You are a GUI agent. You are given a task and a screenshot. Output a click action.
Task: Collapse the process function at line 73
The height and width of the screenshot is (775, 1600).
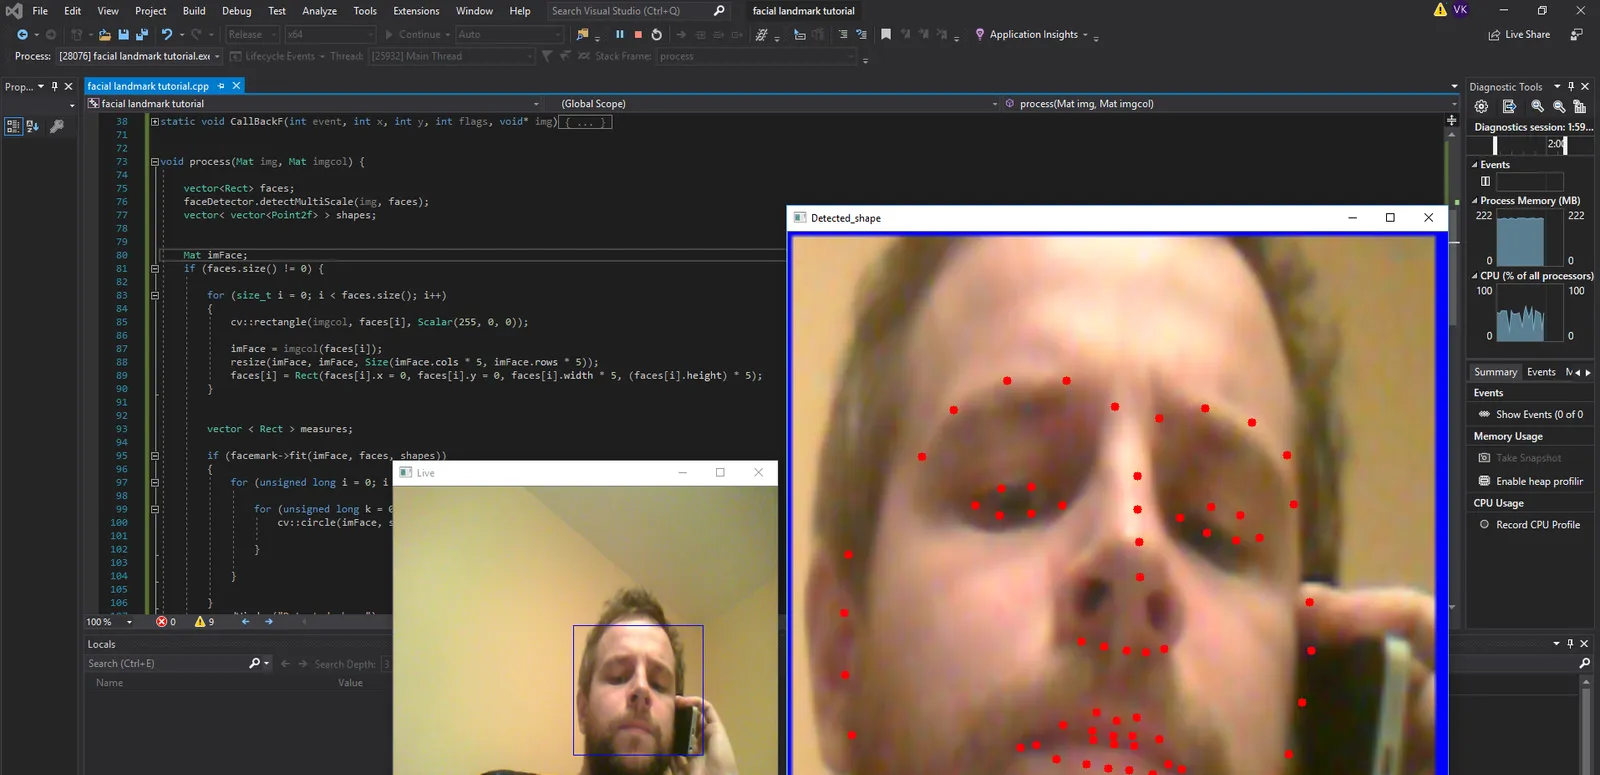[x=155, y=161]
